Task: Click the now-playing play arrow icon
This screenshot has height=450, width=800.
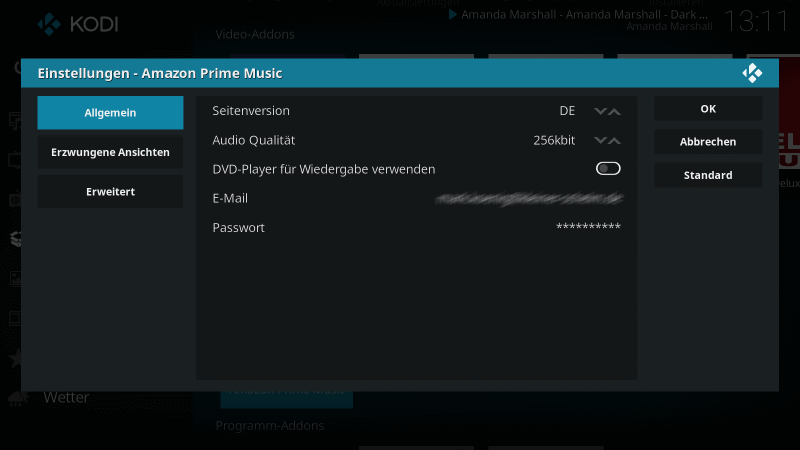Action: click(452, 14)
